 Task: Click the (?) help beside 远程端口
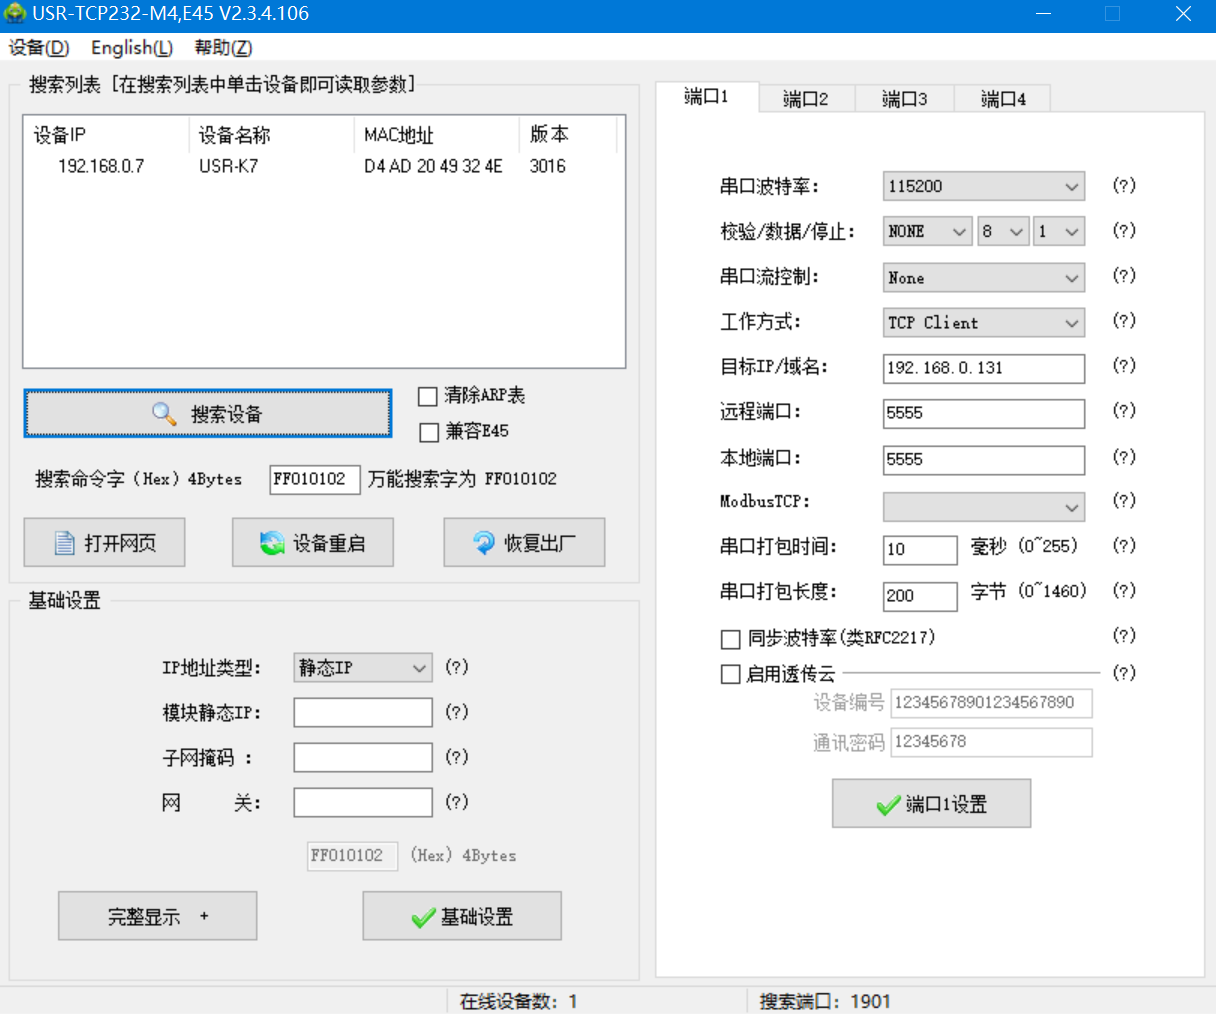coord(1124,410)
